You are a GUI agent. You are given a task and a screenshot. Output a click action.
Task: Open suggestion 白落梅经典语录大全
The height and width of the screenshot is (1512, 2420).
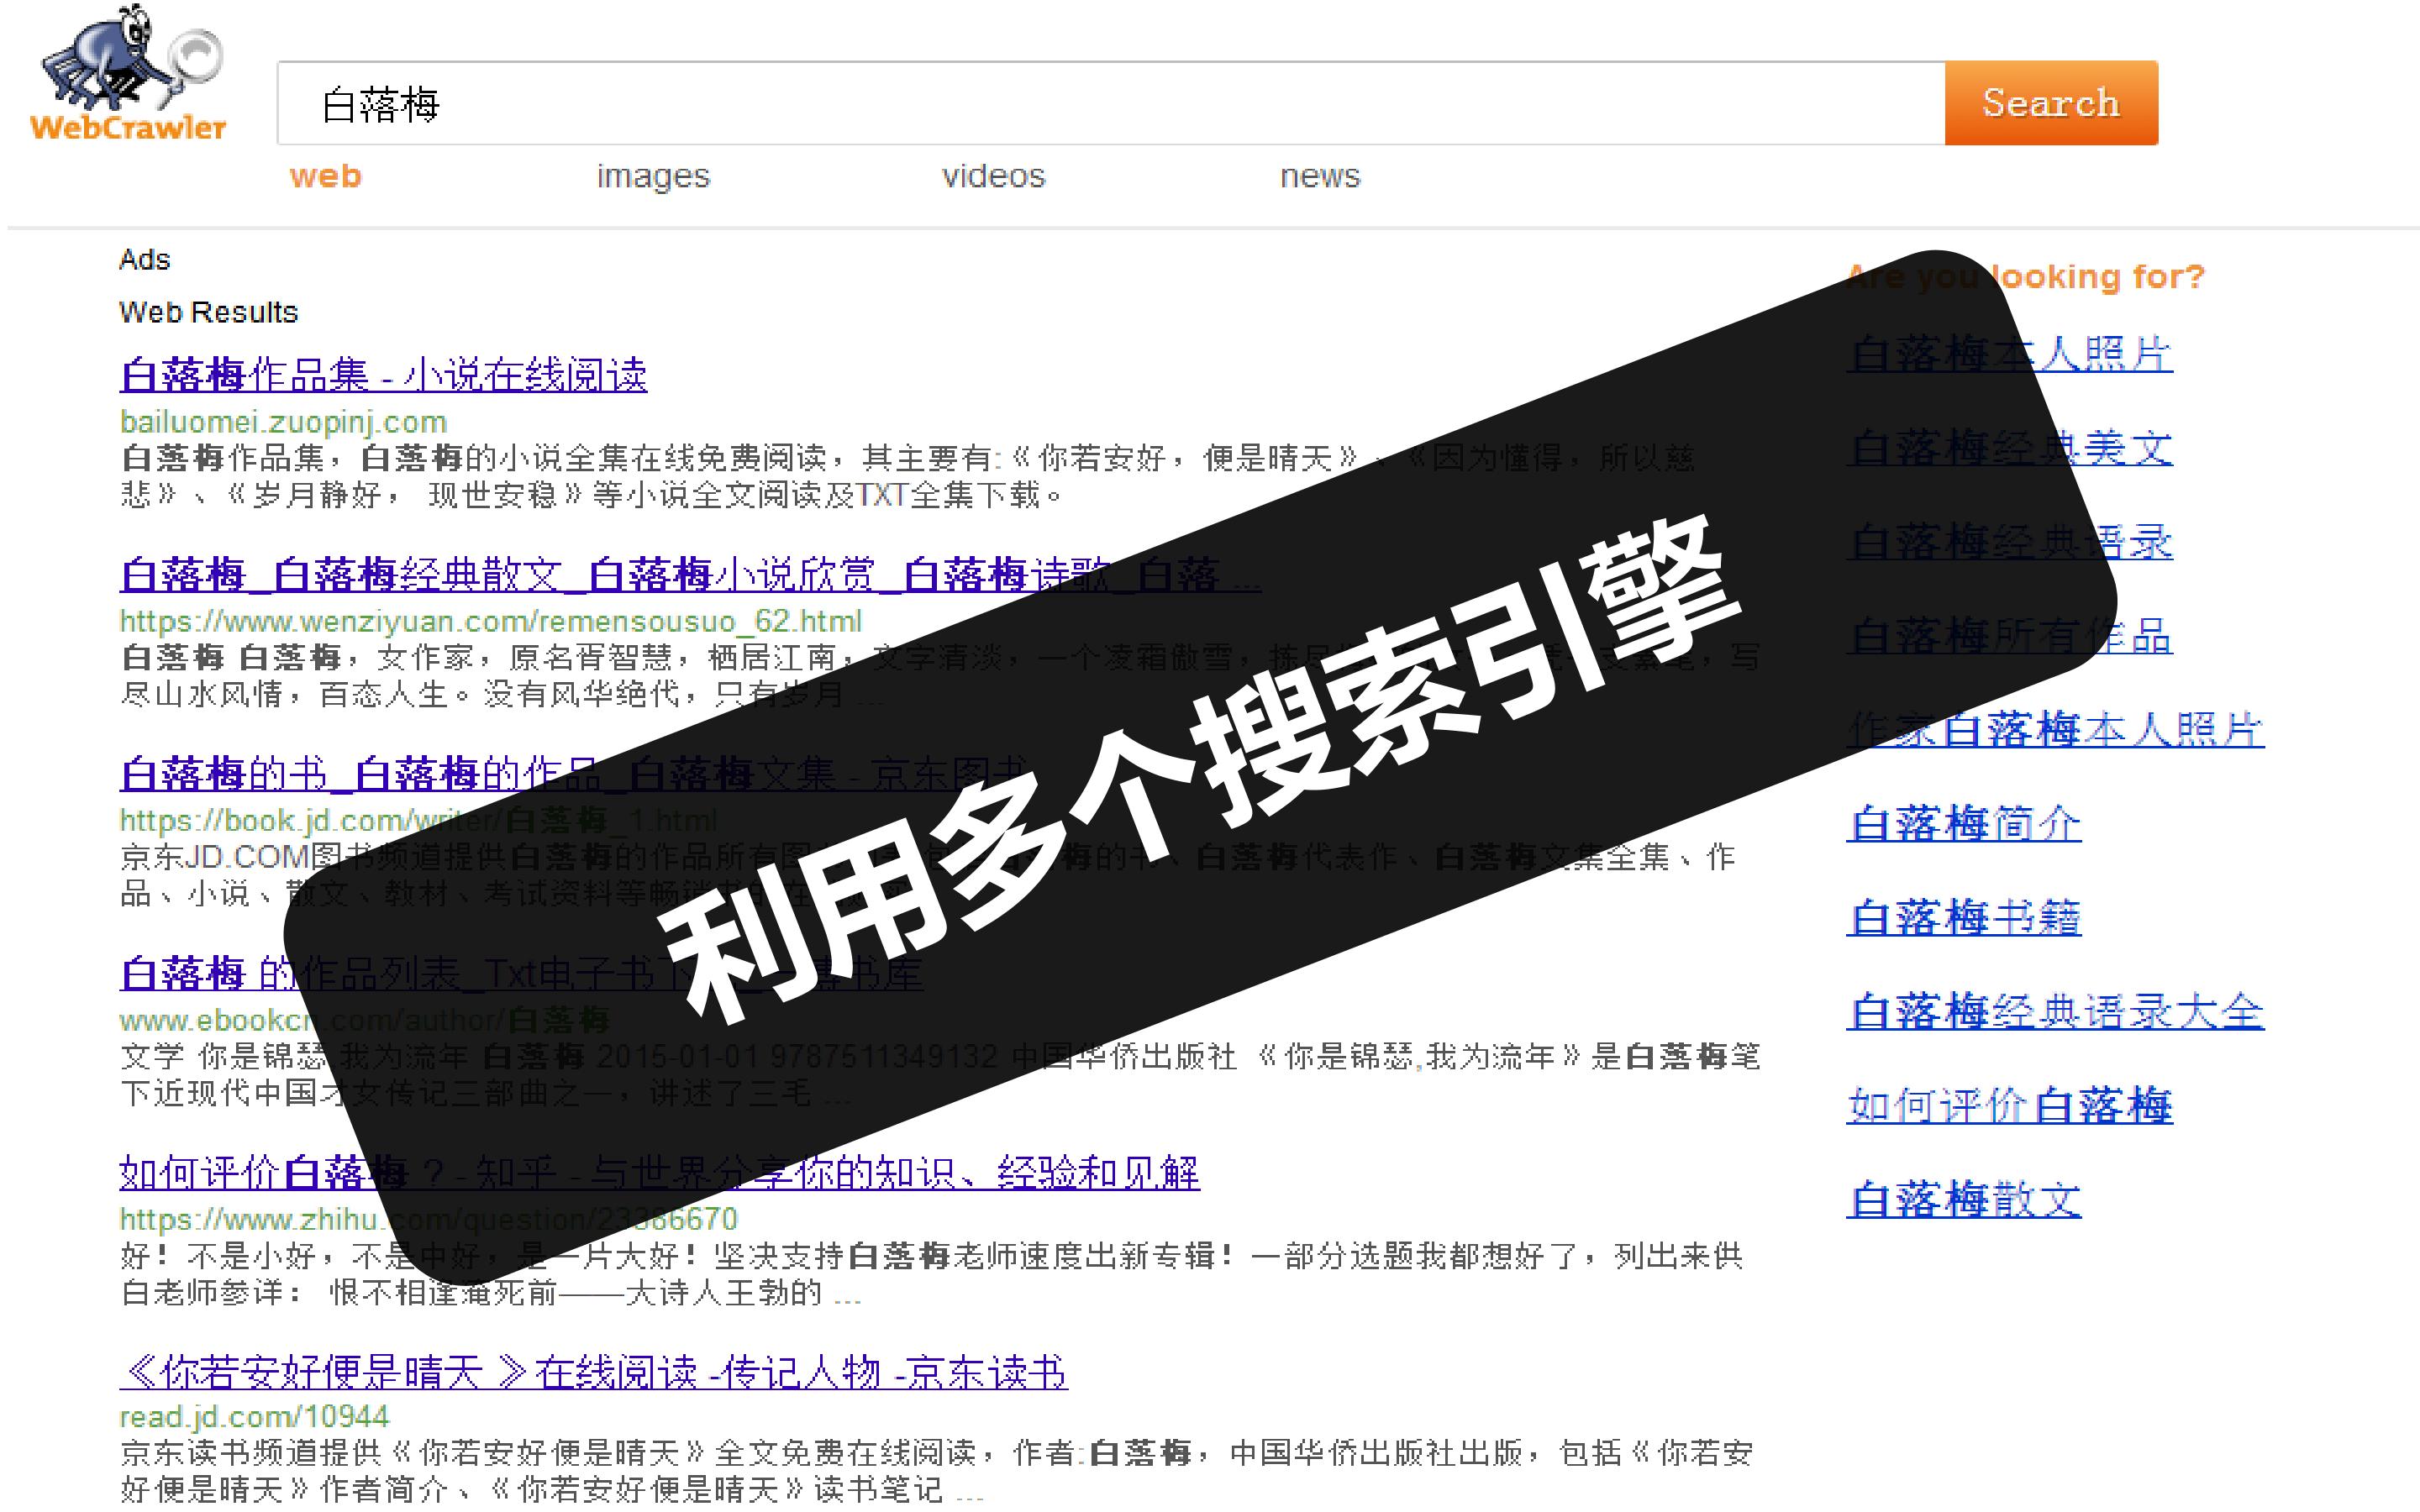[2055, 1012]
